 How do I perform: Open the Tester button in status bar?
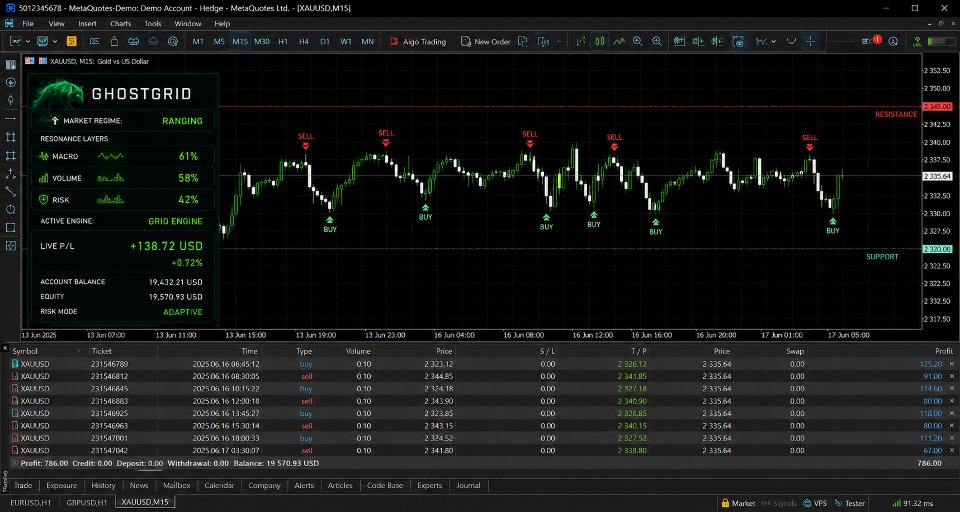[x=849, y=503]
